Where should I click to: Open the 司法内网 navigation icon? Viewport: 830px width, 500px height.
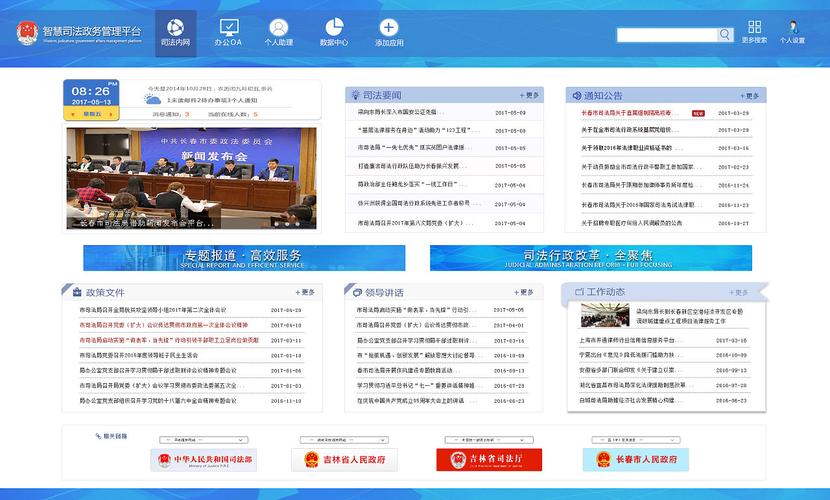coord(176,30)
